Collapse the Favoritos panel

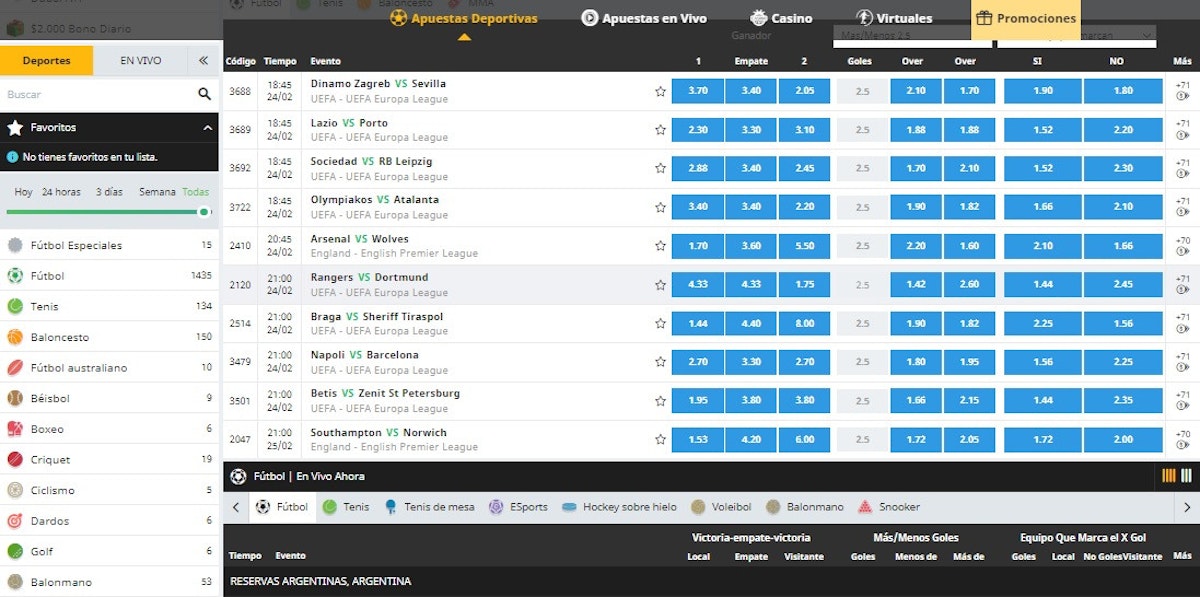point(207,128)
